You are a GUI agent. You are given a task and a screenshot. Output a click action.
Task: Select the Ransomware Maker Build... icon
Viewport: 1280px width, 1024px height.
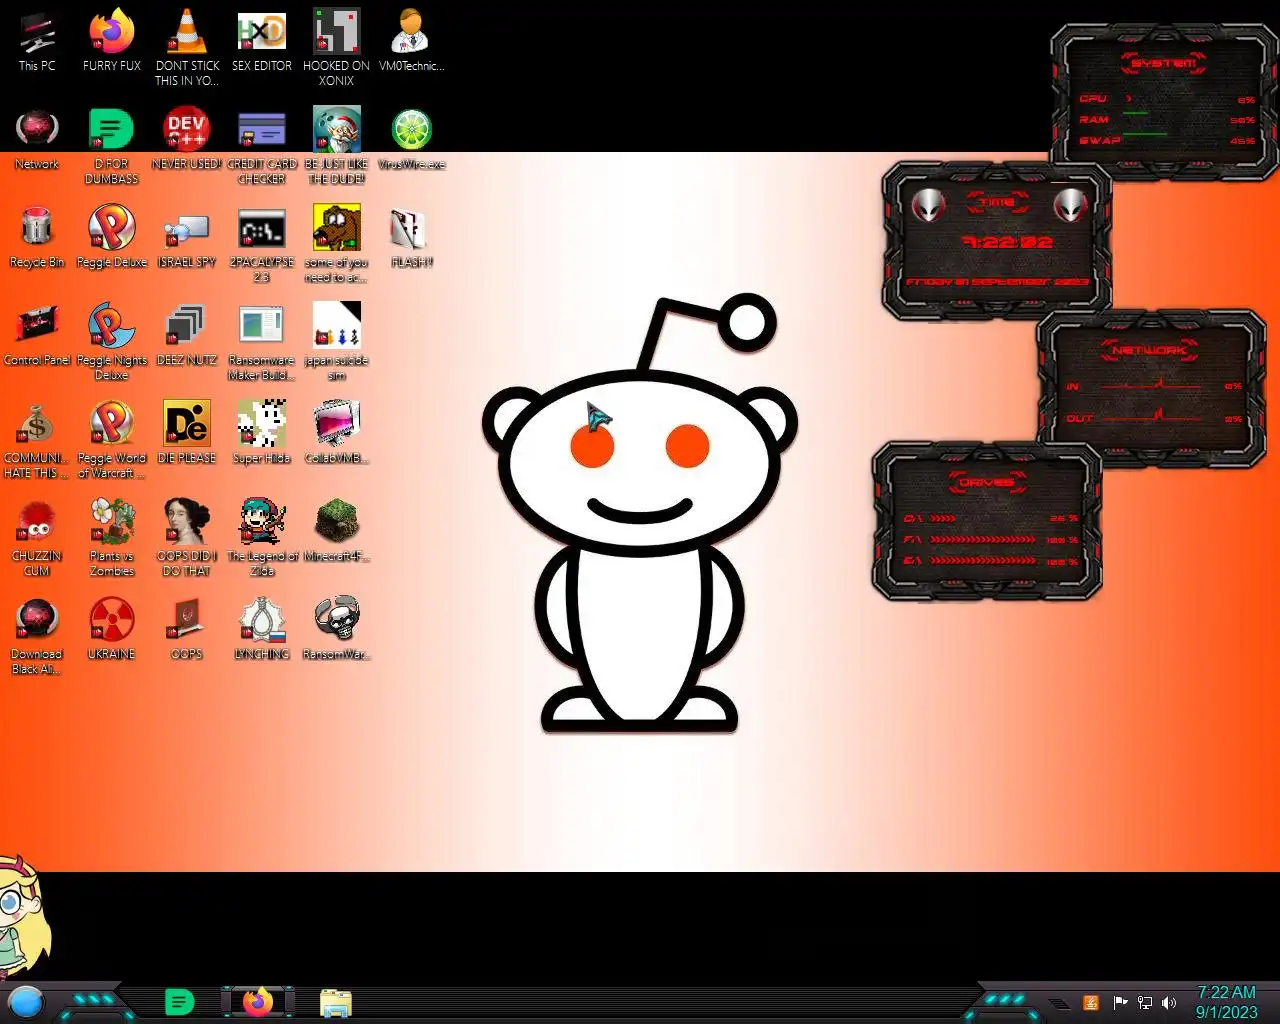point(262,342)
